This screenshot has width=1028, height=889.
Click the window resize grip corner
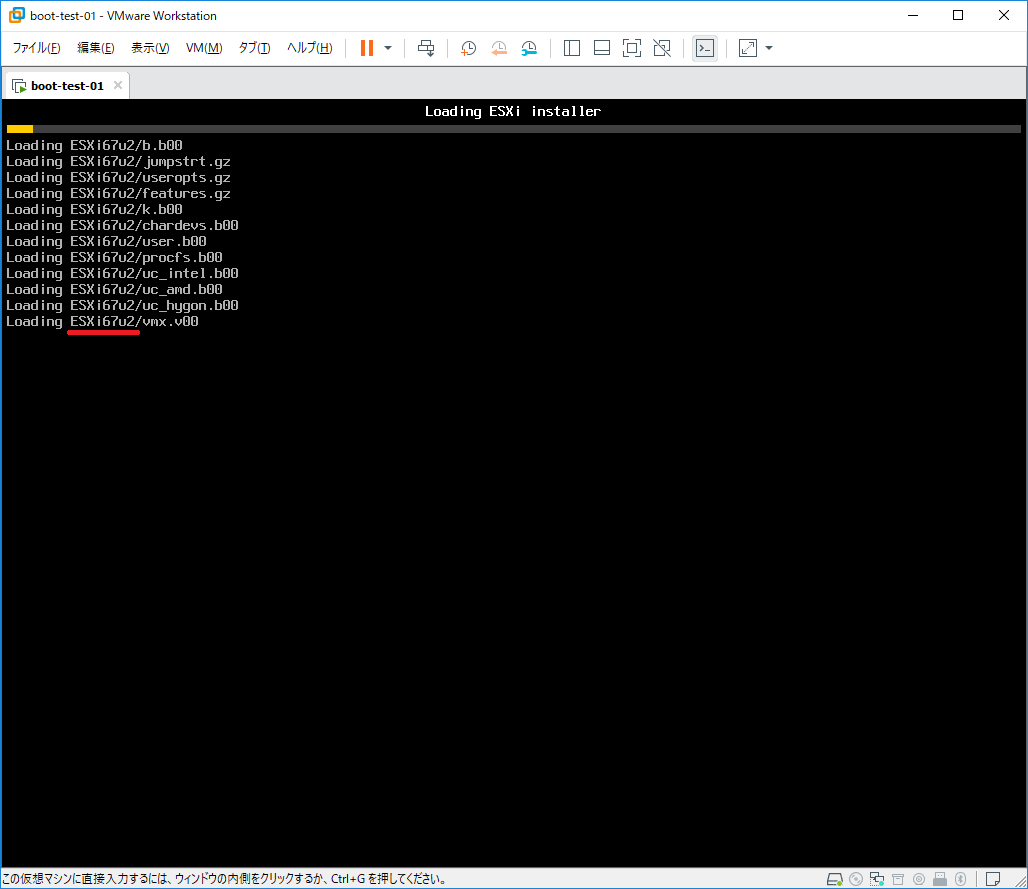pos(1020,882)
